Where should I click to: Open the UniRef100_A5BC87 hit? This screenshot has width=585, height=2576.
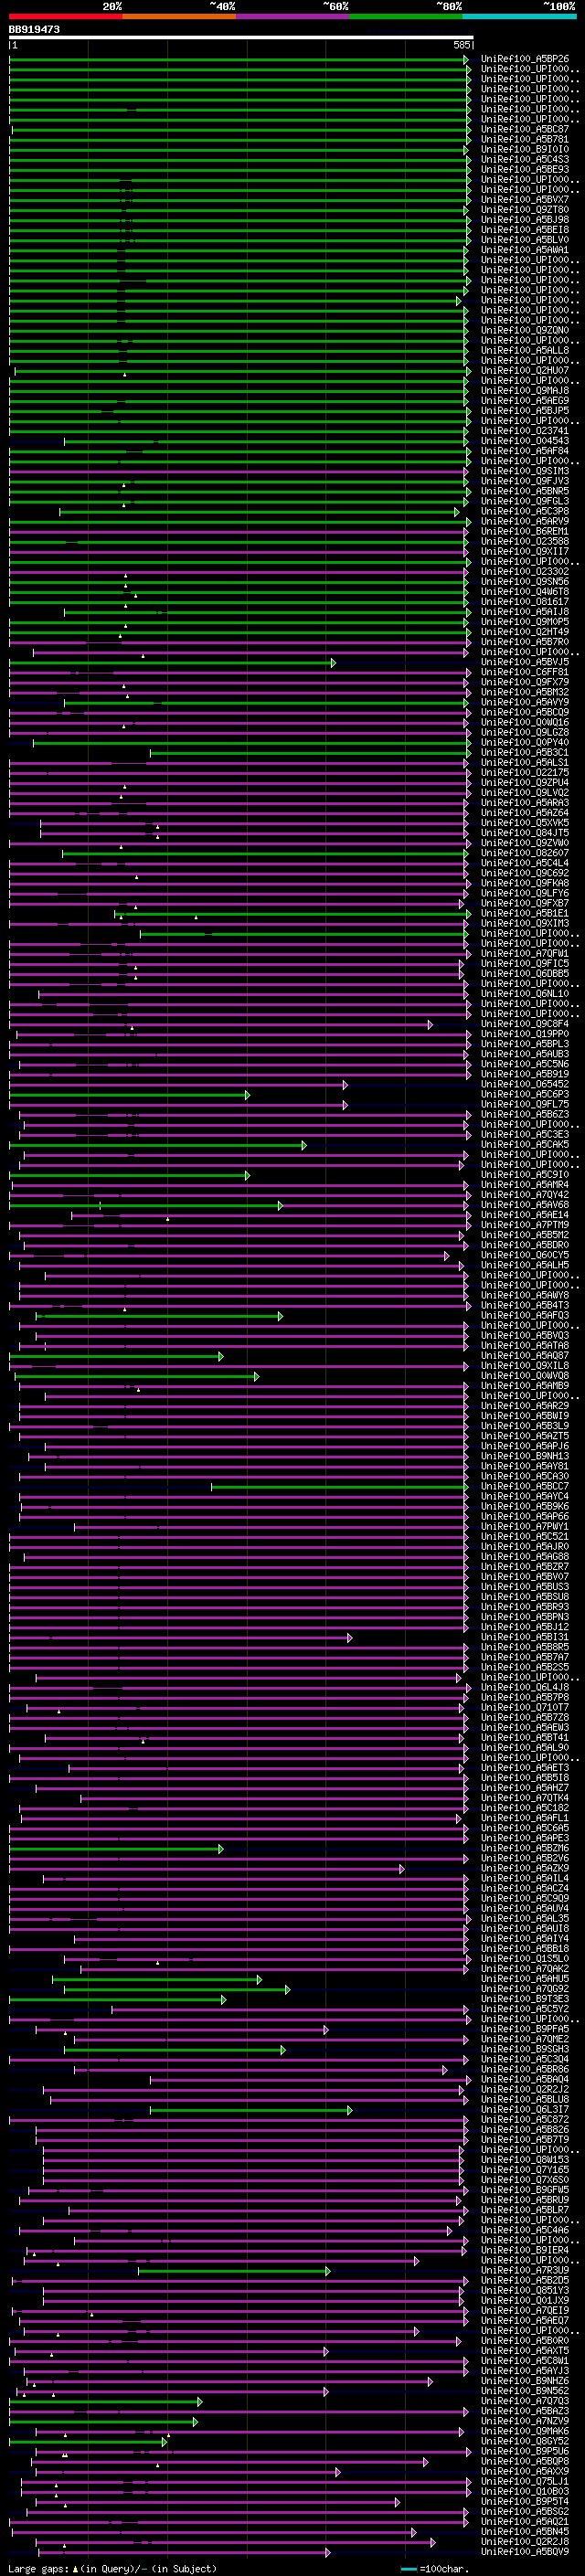coord(524,129)
